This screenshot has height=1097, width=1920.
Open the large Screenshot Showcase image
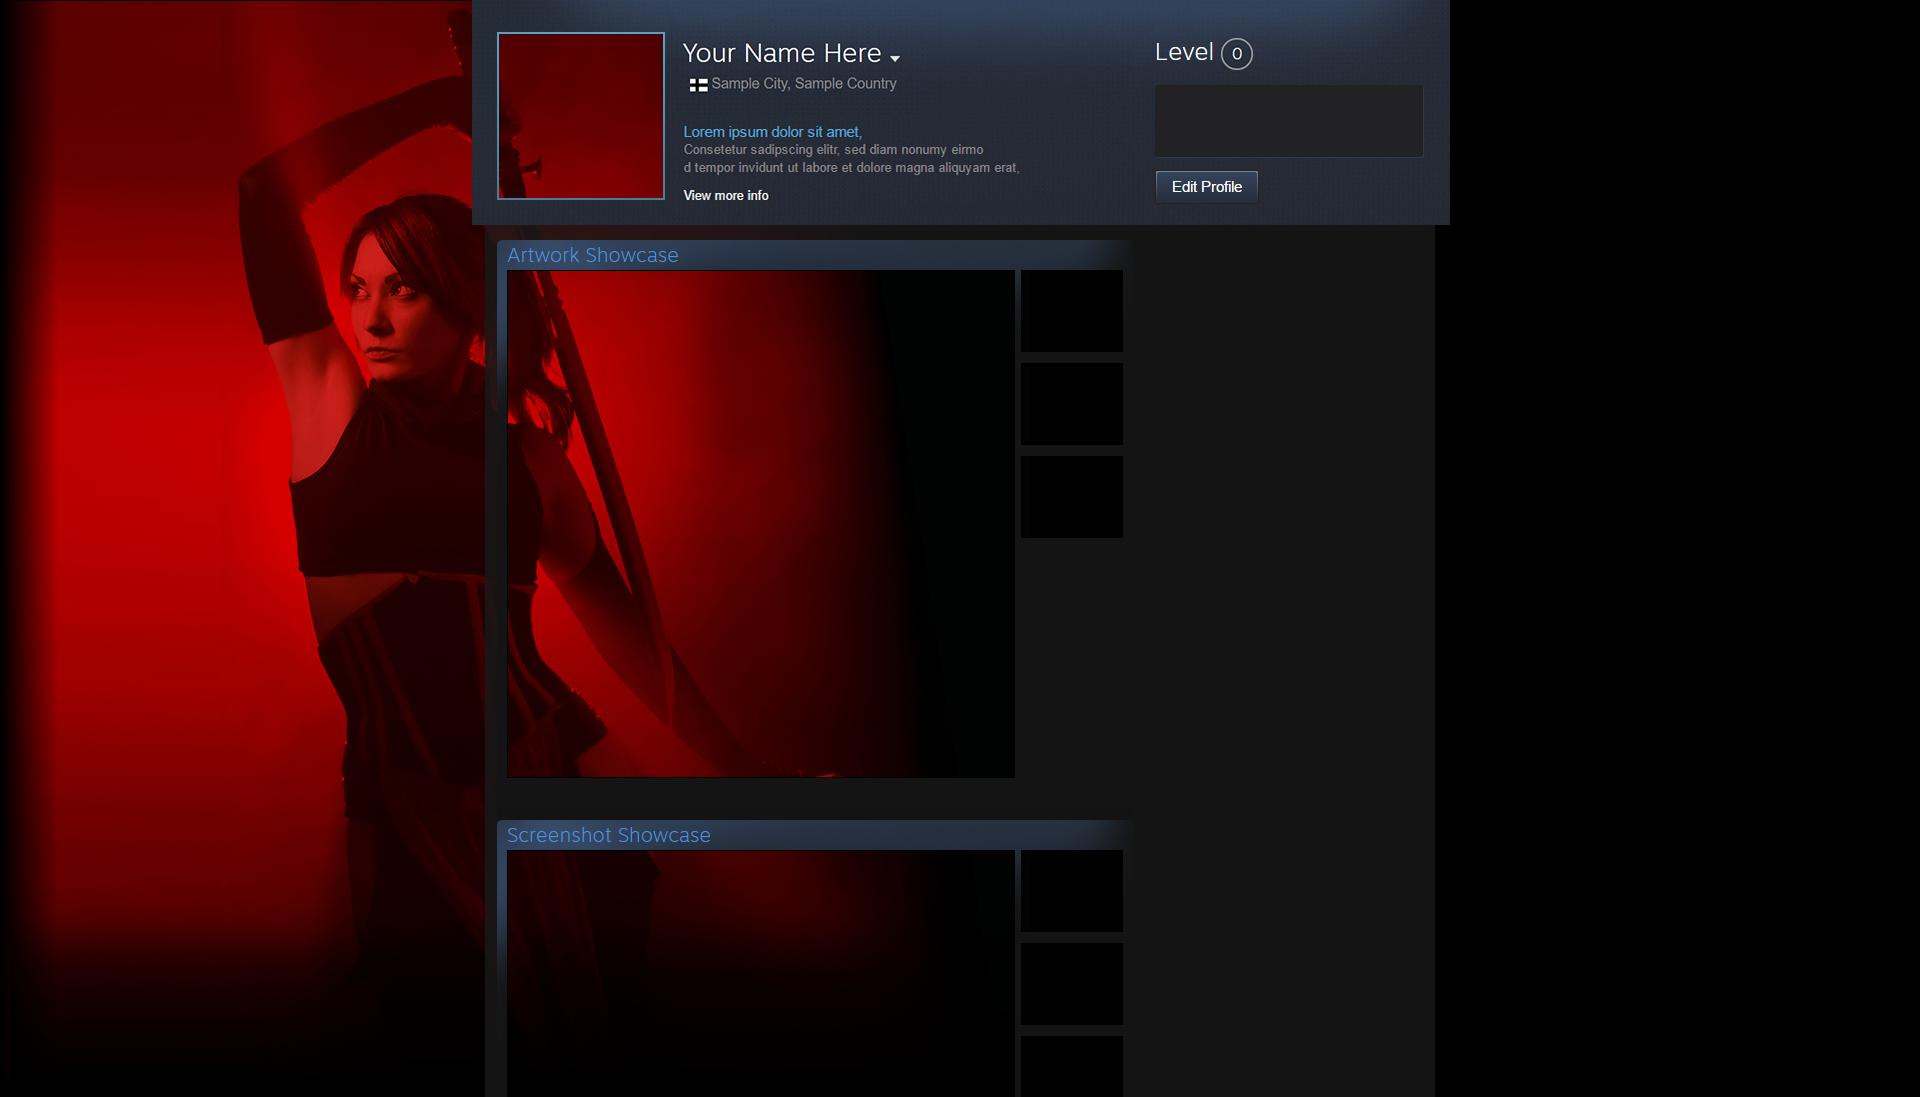(760, 973)
